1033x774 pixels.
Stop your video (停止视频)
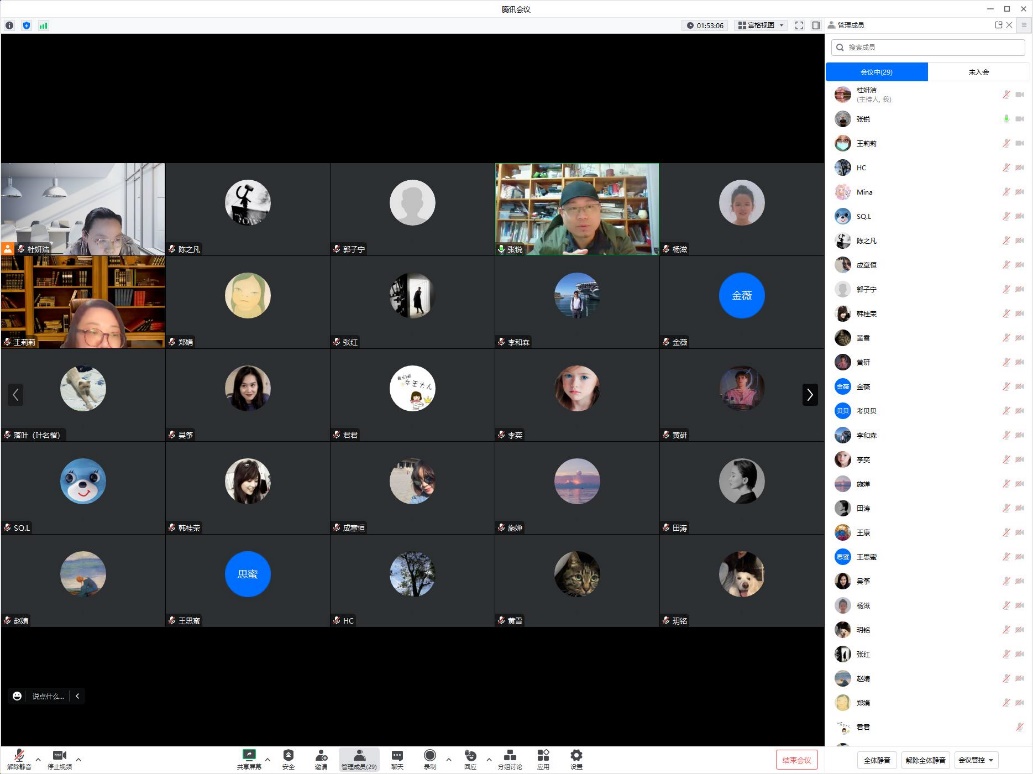(x=59, y=756)
